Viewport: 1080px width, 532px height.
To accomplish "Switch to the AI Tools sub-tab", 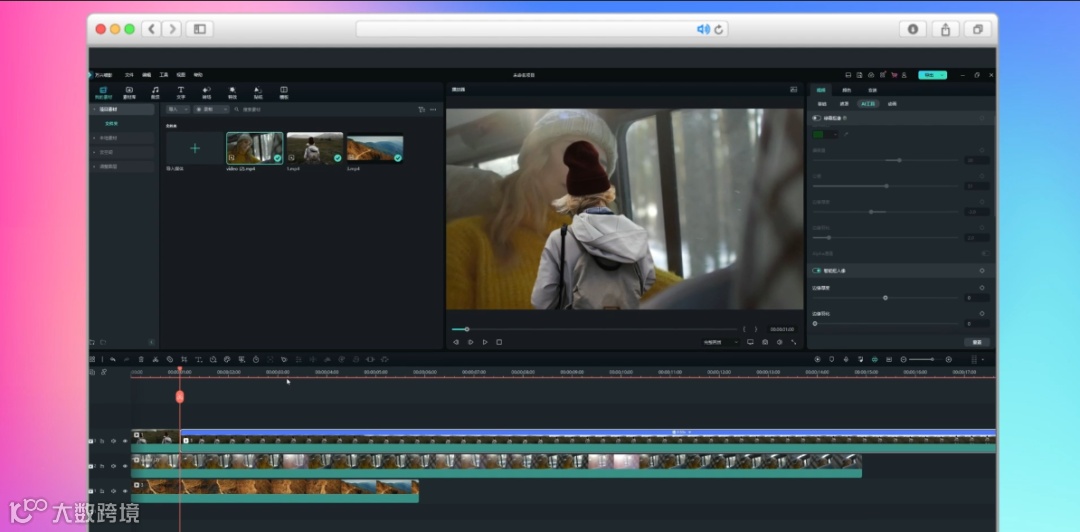I will click(x=867, y=103).
